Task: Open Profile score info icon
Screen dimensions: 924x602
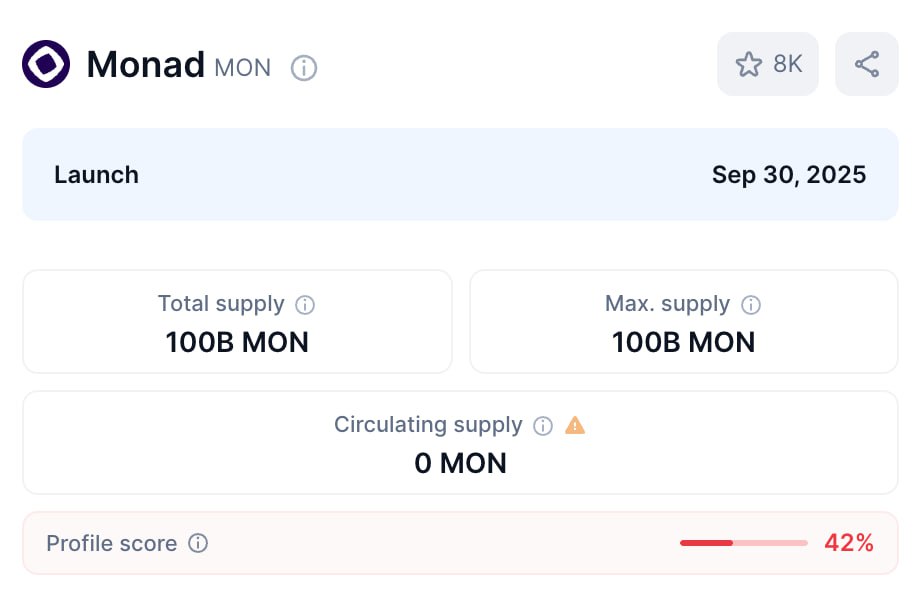Action: (198, 543)
